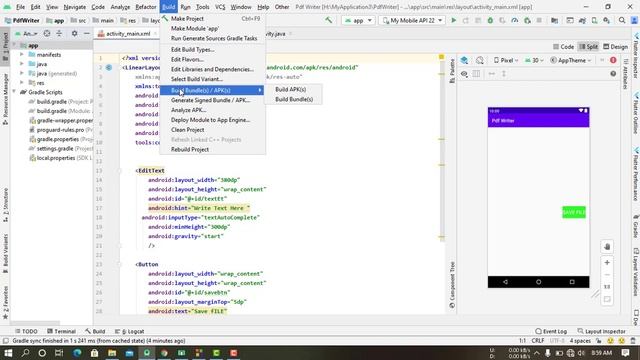The image size is (640, 360).
Task: Collapse the Gradle Scripts node
Action: (14, 92)
